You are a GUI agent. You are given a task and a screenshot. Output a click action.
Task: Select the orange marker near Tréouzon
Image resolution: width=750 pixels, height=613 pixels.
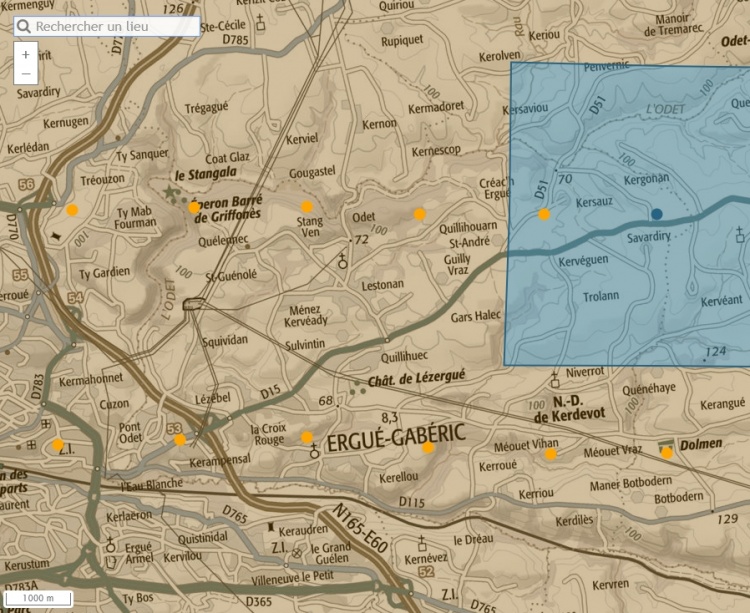tap(72, 210)
